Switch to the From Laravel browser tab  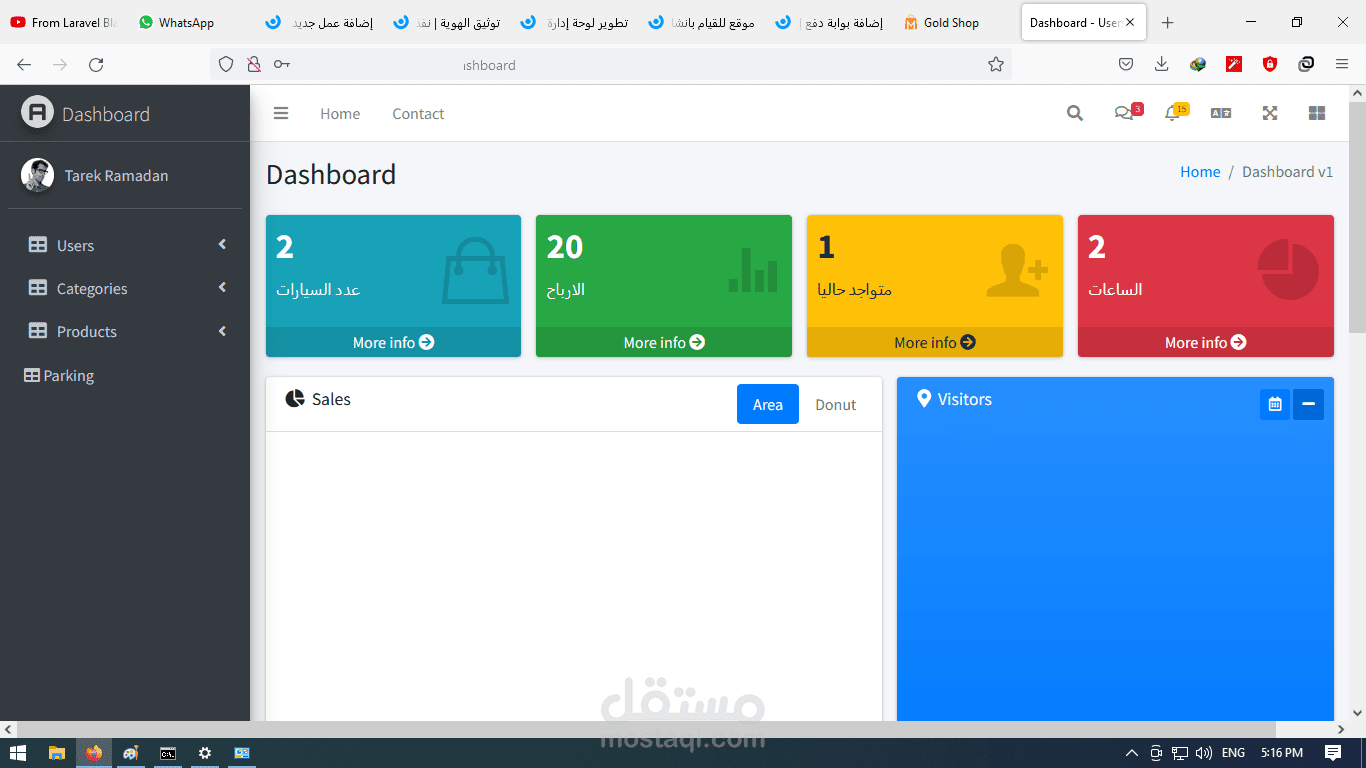[x=64, y=22]
